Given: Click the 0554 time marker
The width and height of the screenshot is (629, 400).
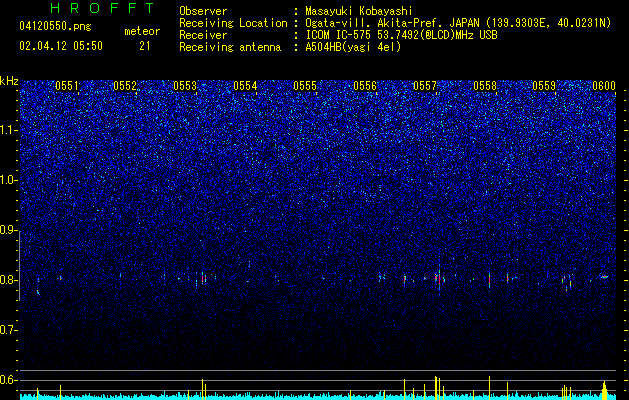Looking at the screenshot, I should pos(245,86).
